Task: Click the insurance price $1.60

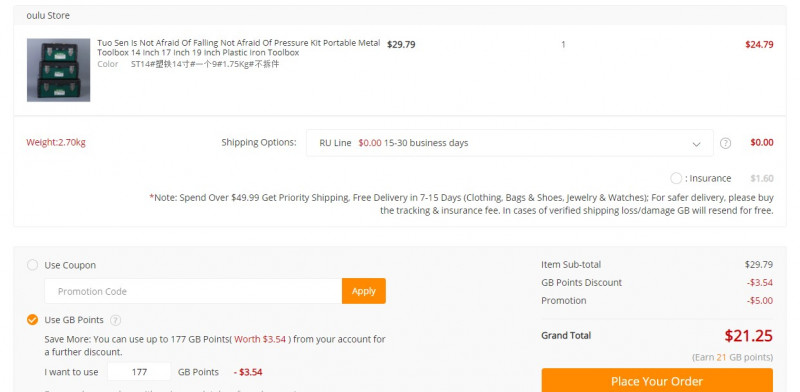Action: pos(762,179)
